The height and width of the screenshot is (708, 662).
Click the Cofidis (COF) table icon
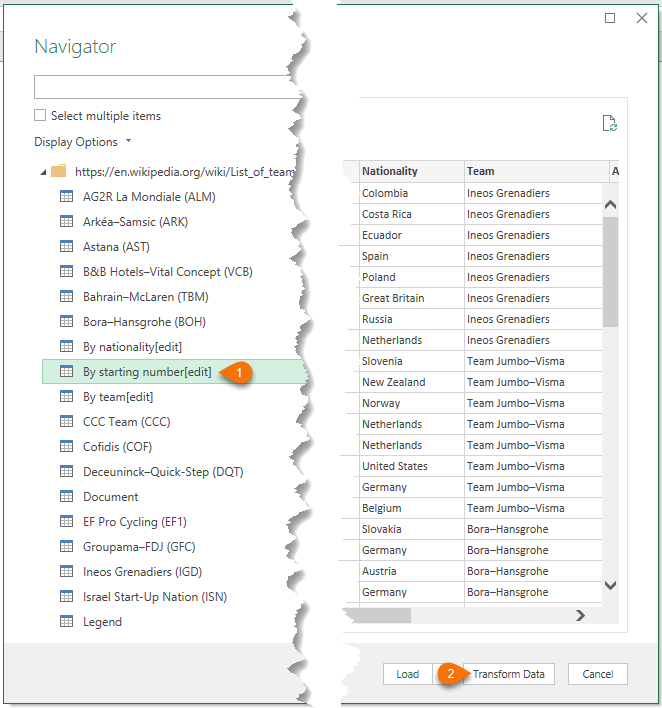[66, 447]
